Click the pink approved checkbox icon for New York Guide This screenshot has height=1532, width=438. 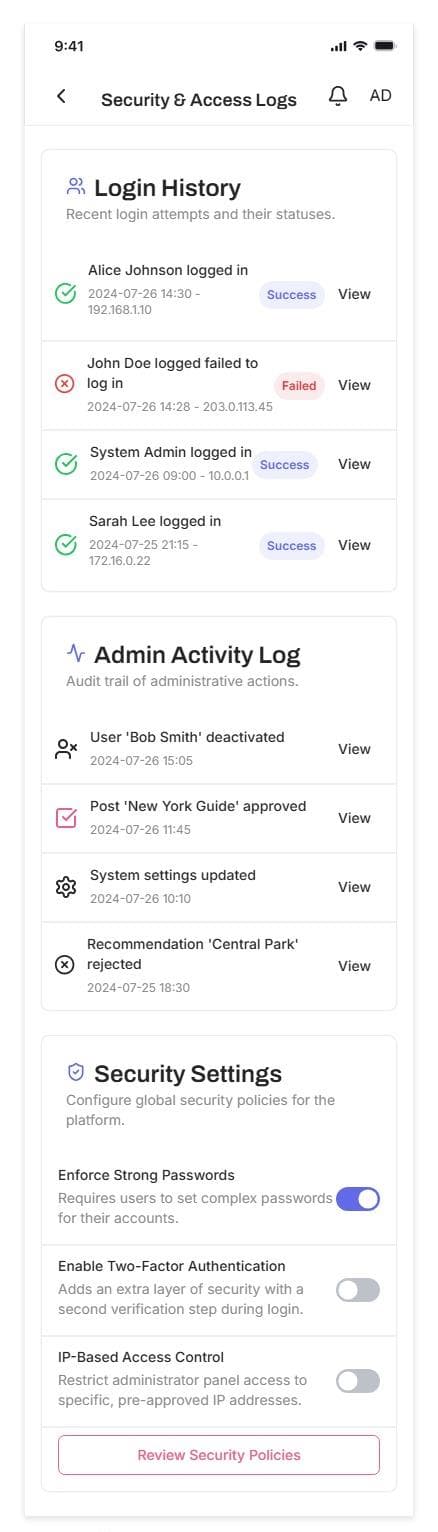point(65,818)
